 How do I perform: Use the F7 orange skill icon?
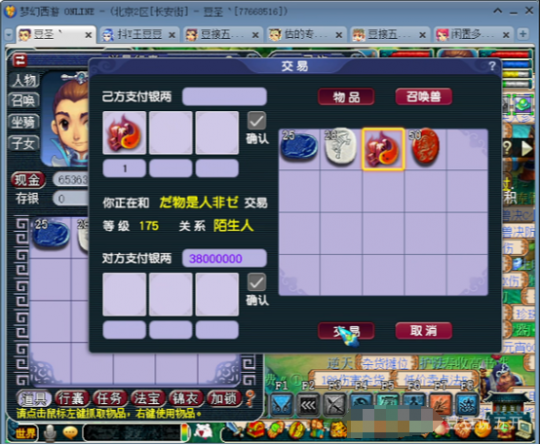(440, 405)
